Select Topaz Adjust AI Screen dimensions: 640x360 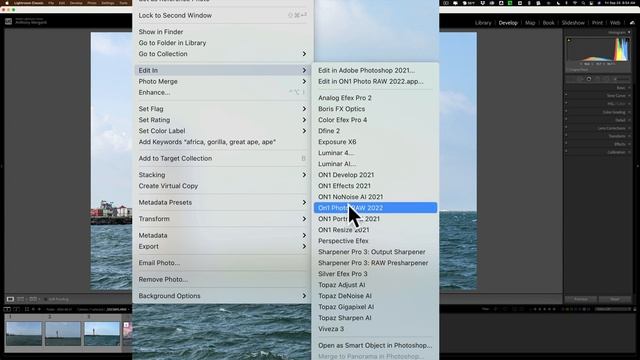341,285
